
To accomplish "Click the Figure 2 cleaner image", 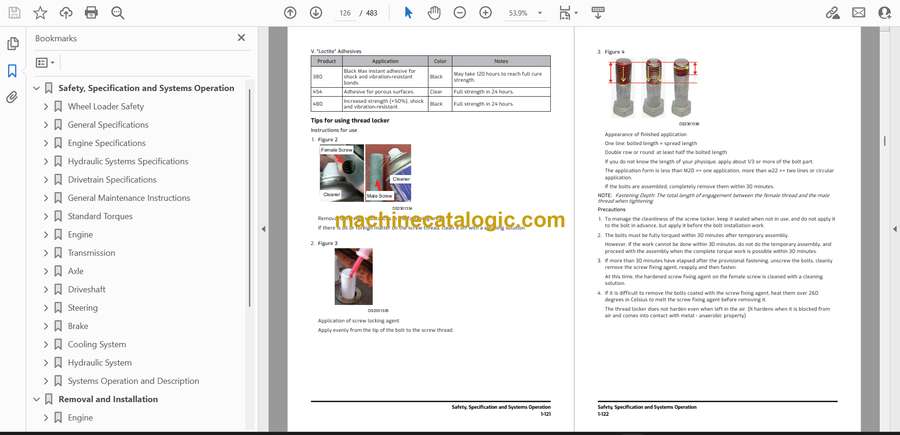I will click(x=365, y=173).
